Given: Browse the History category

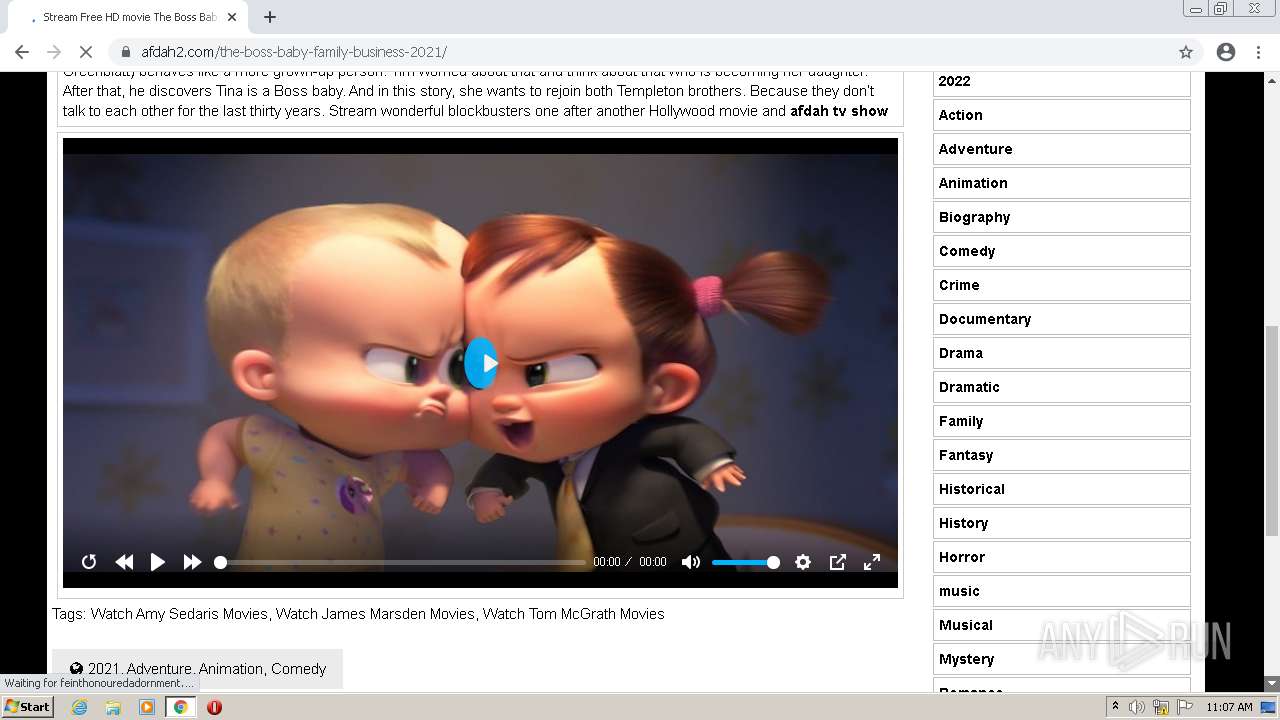Looking at the screenshot, I should click(x=1062, y=523).
